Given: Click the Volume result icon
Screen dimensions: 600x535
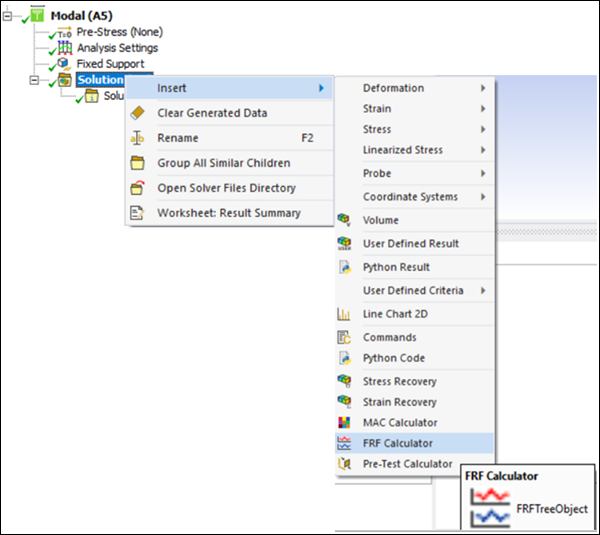Looking at the screenshot, I should 344,220.
